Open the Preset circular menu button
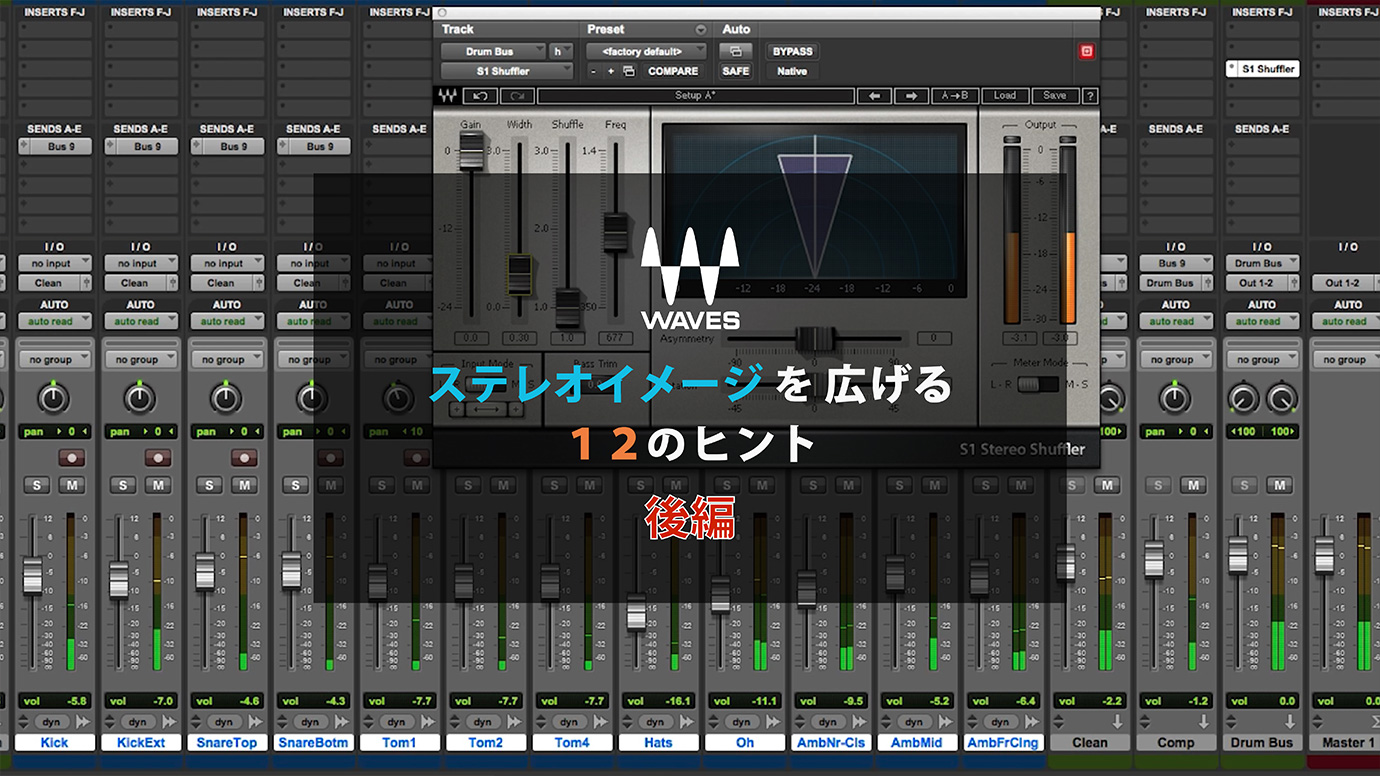Image resolution: width=1380 pixels, height=776 pixels. coord(700,30)
